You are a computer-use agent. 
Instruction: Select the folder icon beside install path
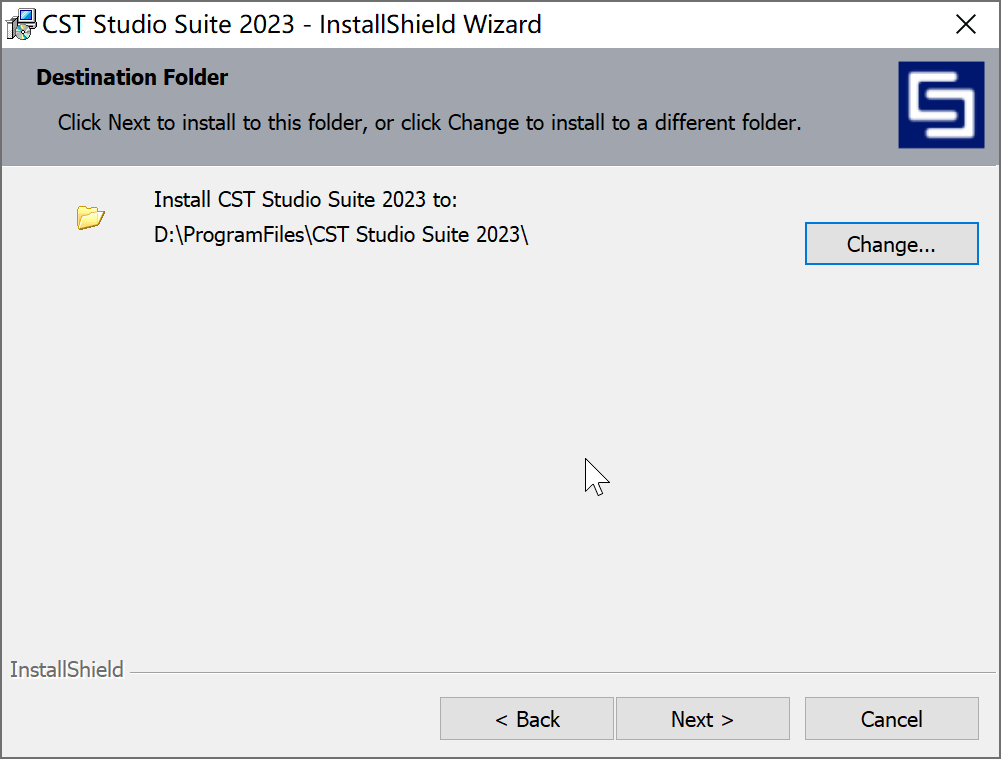coord(90,217)
